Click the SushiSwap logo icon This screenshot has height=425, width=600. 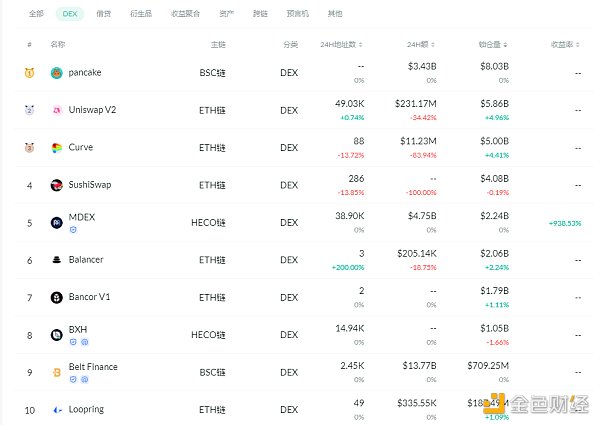click(57, 185)
